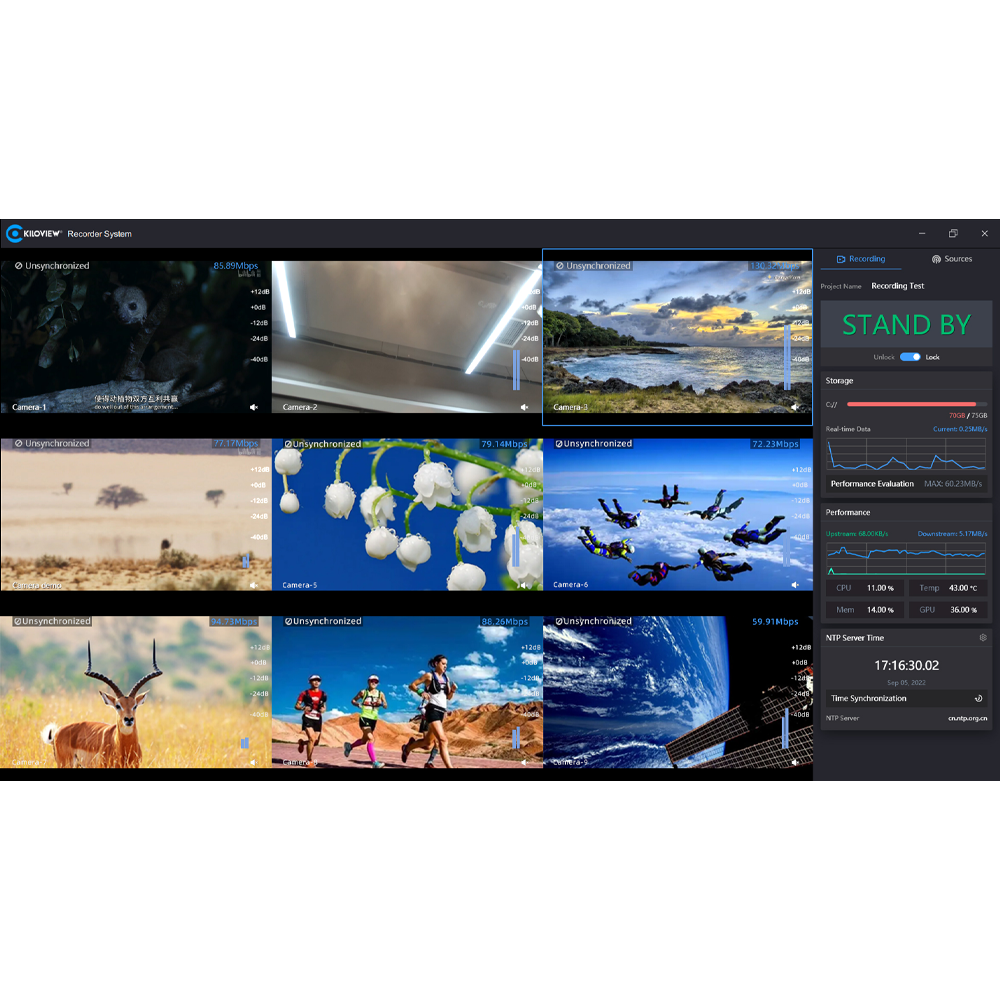Click the Performance Evaluation button

[x=872, y=484]
